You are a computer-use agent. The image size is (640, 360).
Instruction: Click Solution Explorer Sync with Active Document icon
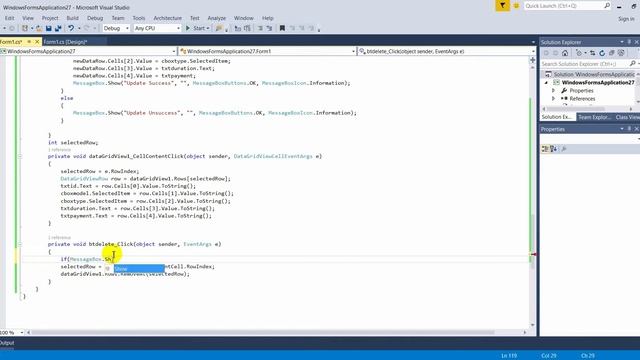coord(592,53)
